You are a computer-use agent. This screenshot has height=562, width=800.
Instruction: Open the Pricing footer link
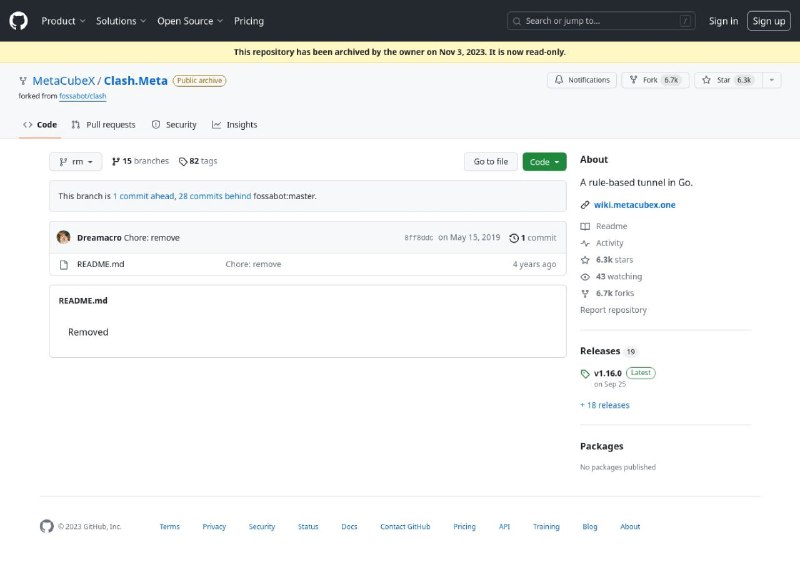[464, 526]
